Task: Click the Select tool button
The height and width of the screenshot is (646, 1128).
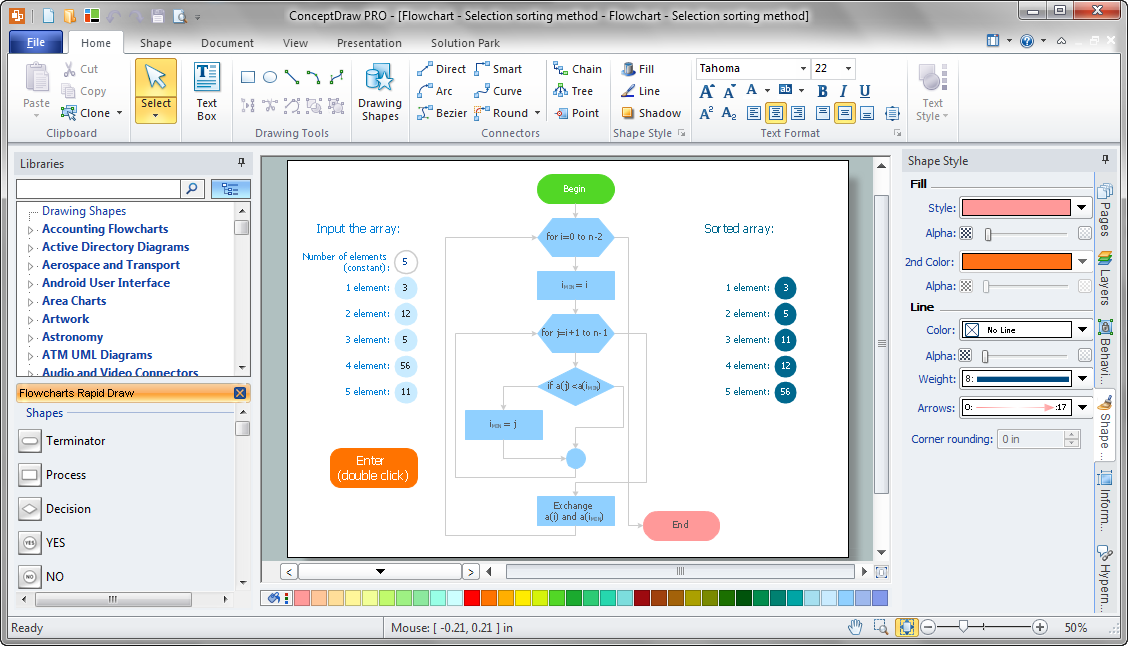Action: (x=155, y=91)
